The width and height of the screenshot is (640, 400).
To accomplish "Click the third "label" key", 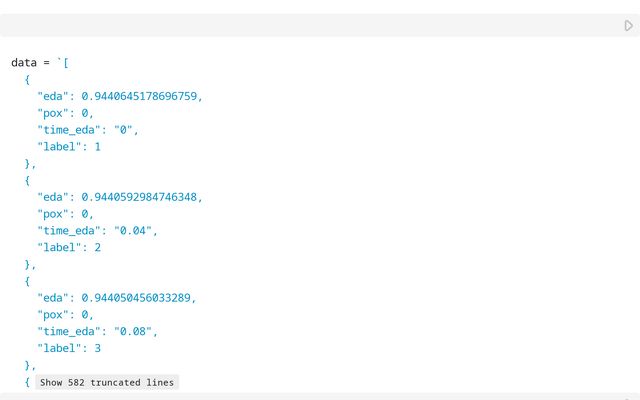I will (60, 349).
